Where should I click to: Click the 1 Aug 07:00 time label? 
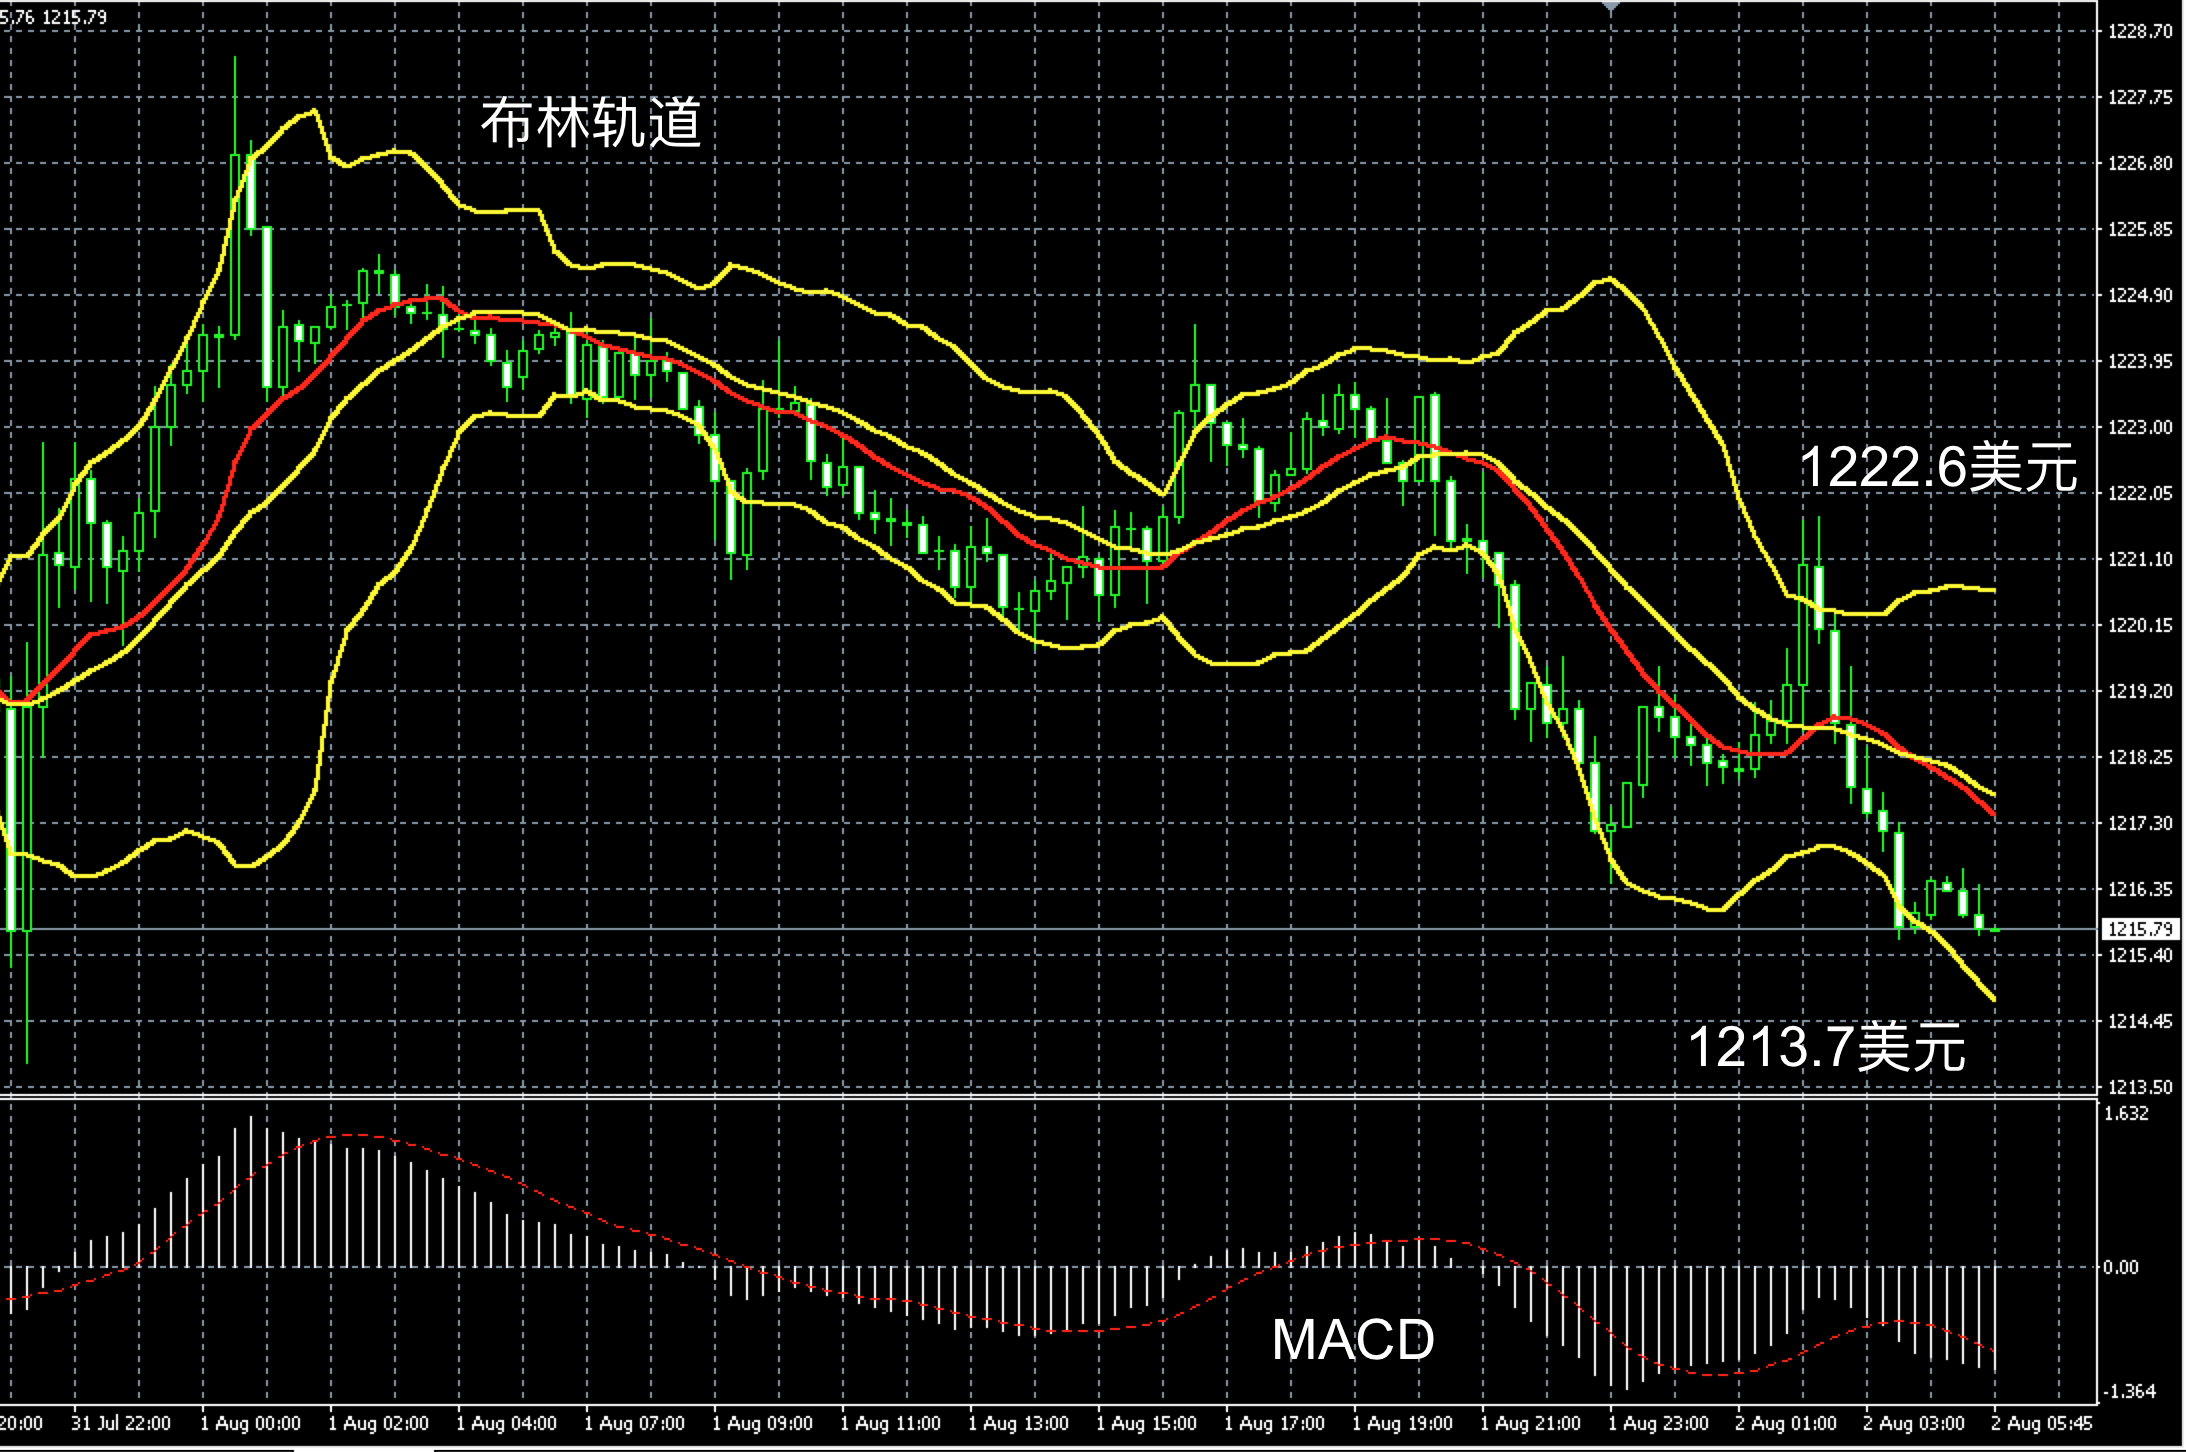point(634,1423)
